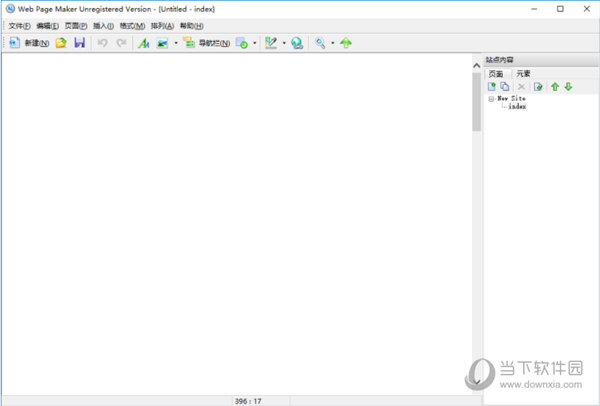600x406 pixels.
Task: Open a file with the folder icon
Action: click(61, 43)
